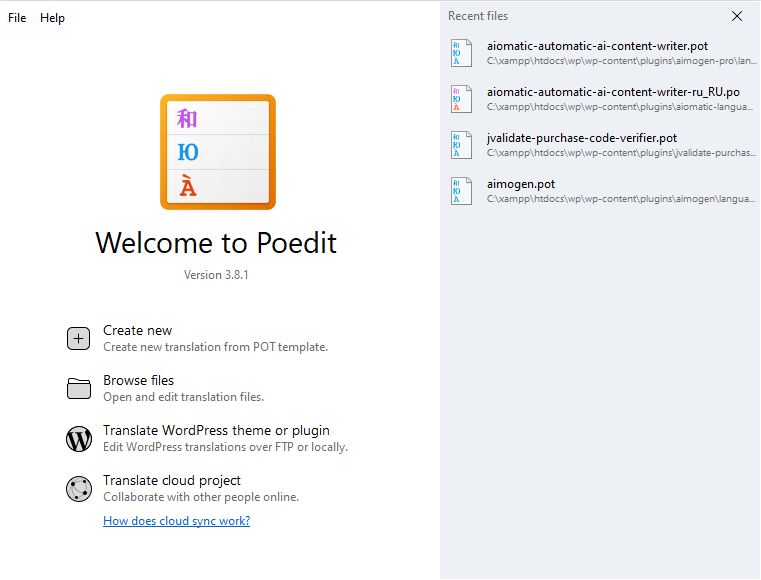Click the folder icon for Browse files
Screen dimensions: 761x580
pyautogui.click(x=79, y=389)
